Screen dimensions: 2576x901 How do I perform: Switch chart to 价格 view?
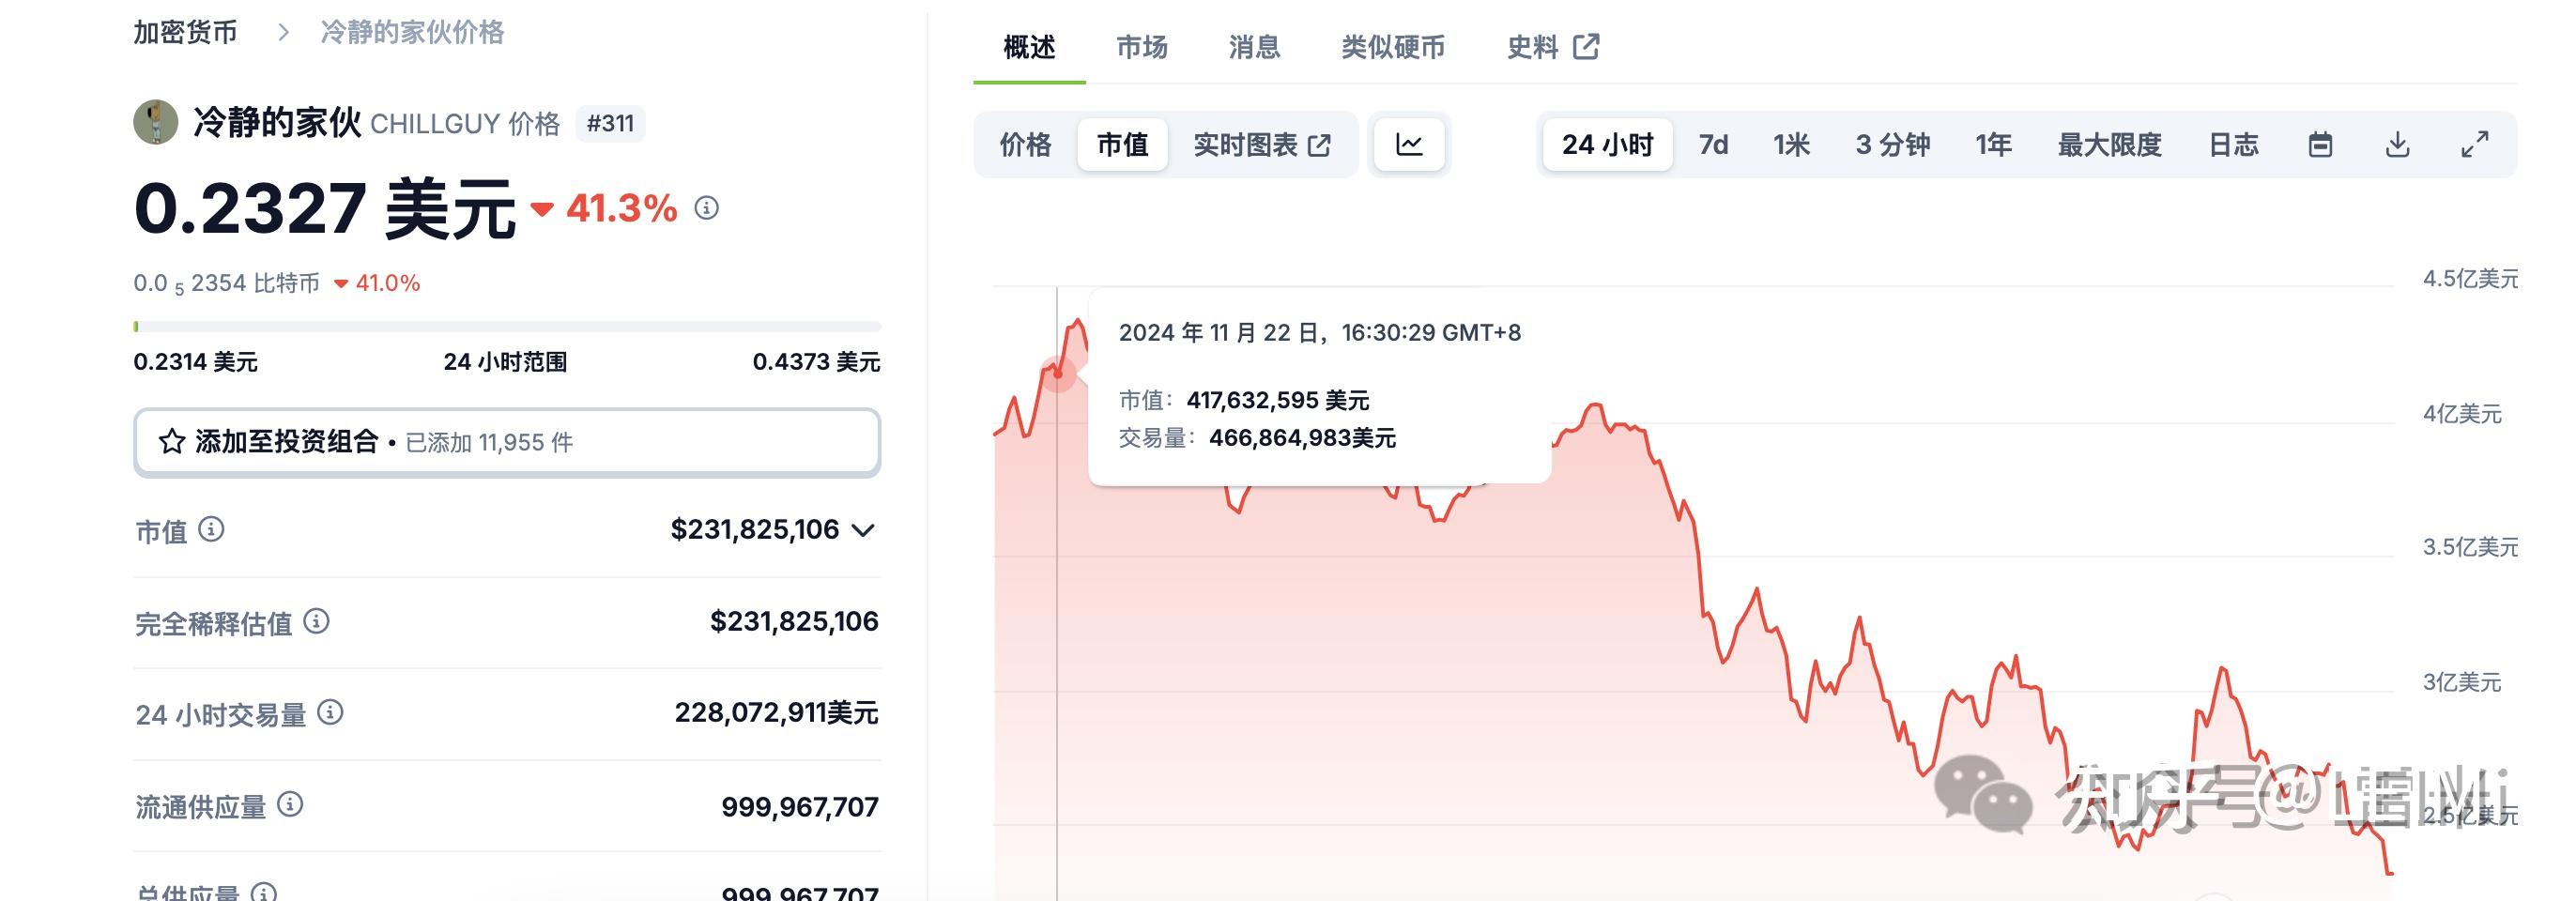1023,144
